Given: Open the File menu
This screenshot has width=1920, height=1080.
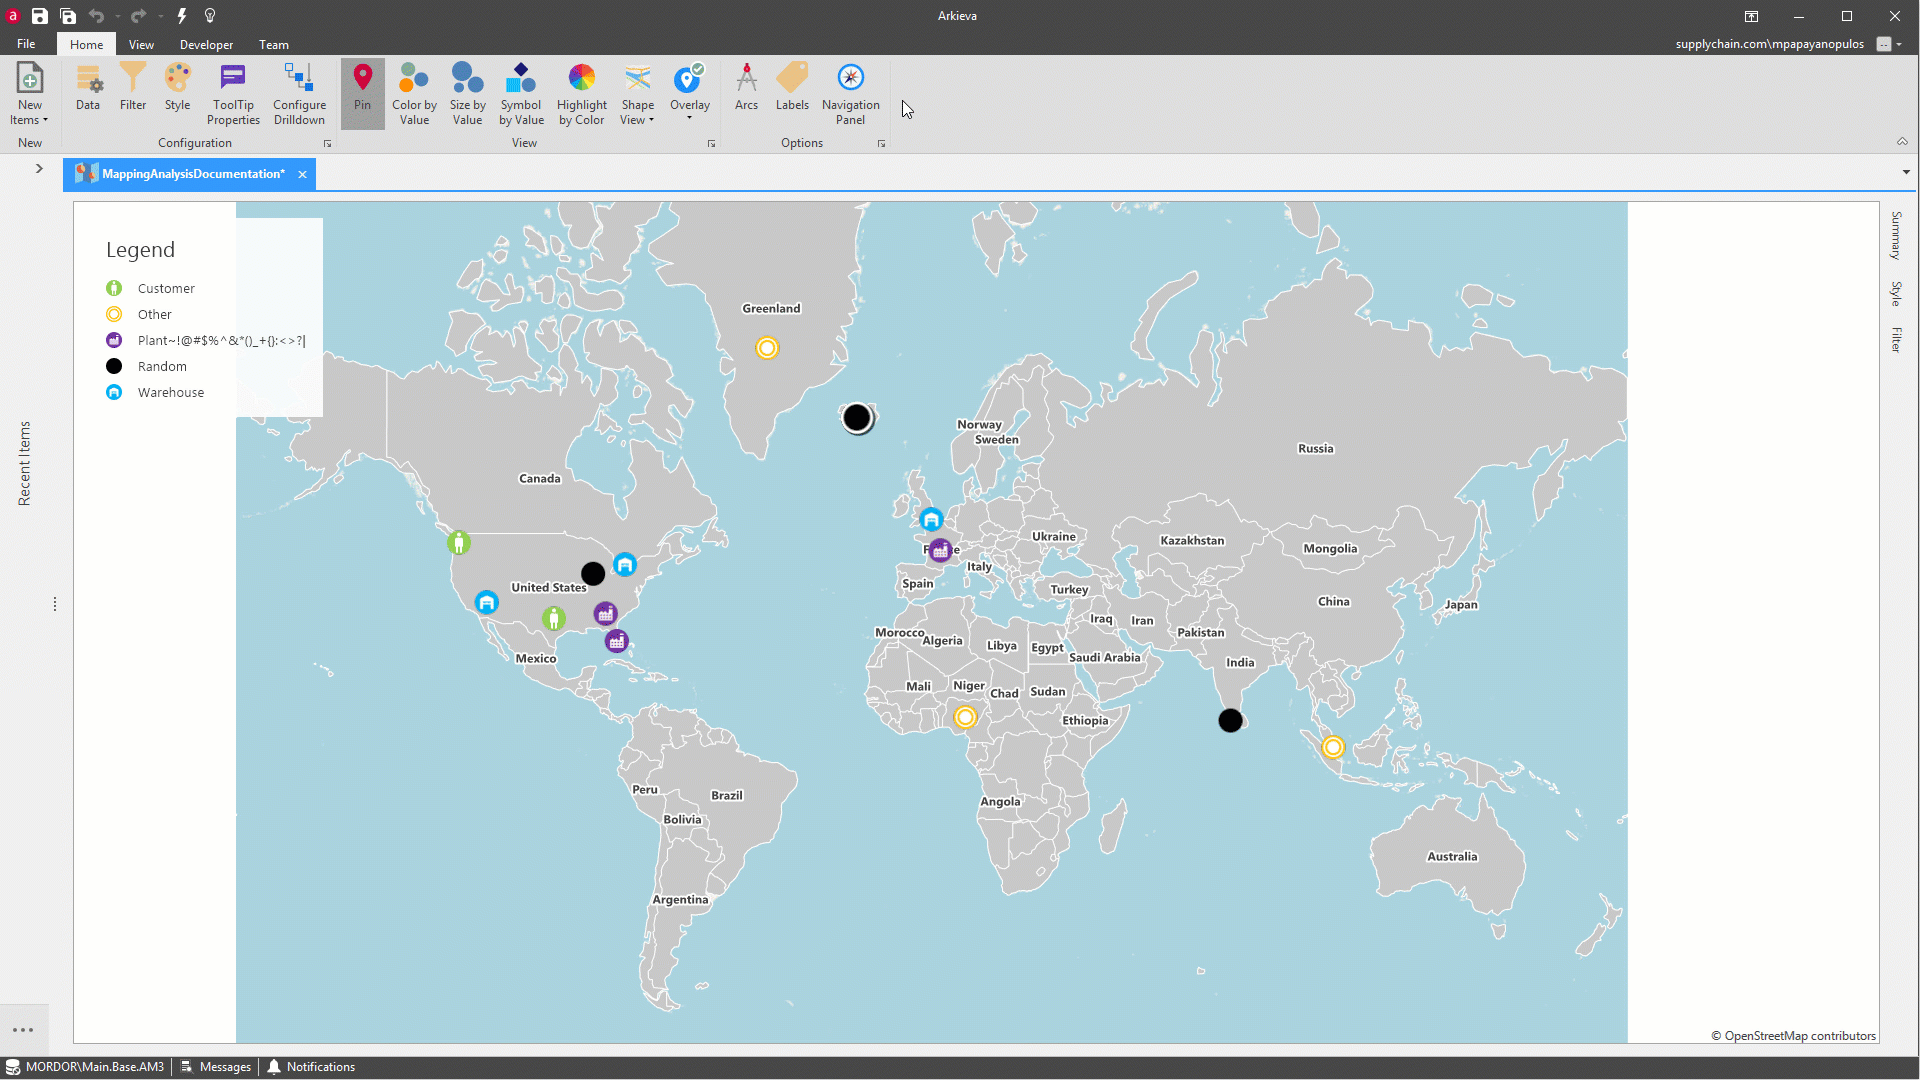Looking at the screenshot, I should coord(26,44).
